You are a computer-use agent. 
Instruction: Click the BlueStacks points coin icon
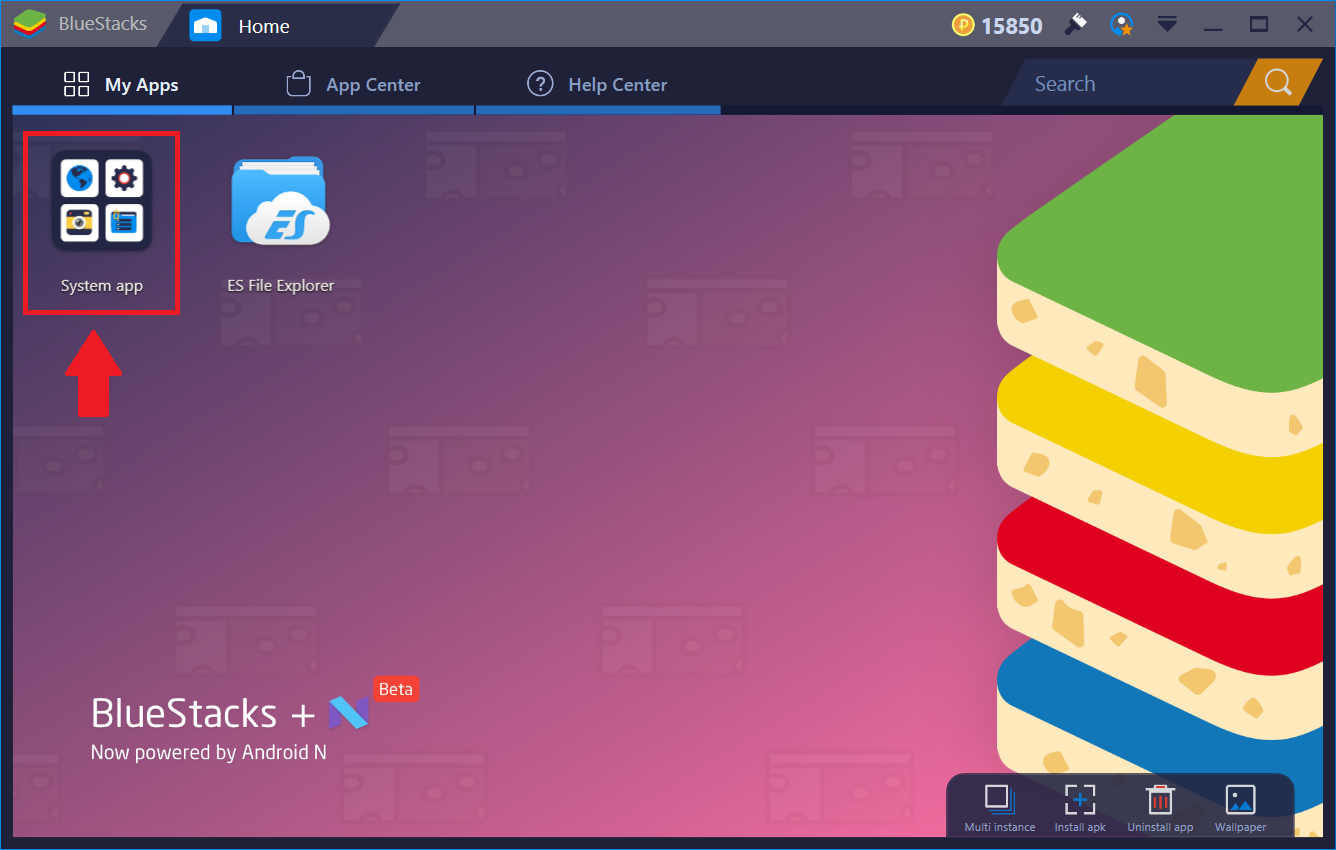pos(963,25)
